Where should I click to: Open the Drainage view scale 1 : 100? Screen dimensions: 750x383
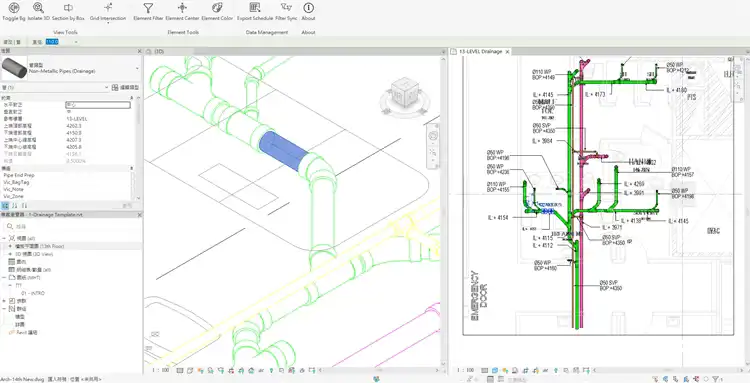coord(465,370)
